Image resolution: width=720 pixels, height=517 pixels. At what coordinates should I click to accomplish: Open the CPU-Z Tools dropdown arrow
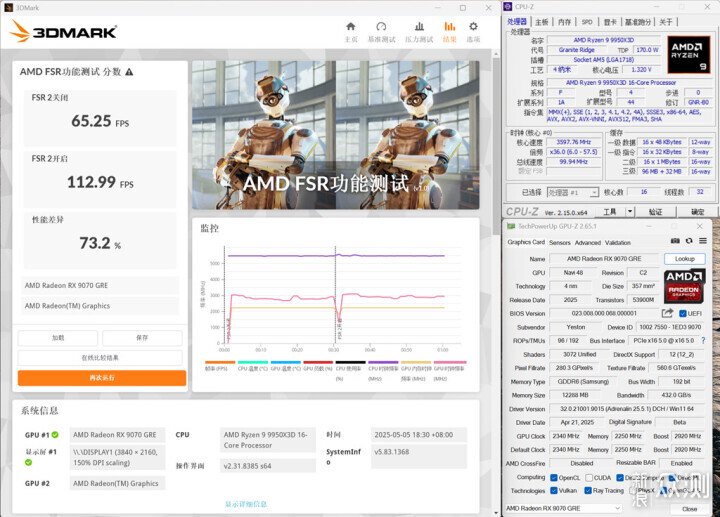click(630, 211)
